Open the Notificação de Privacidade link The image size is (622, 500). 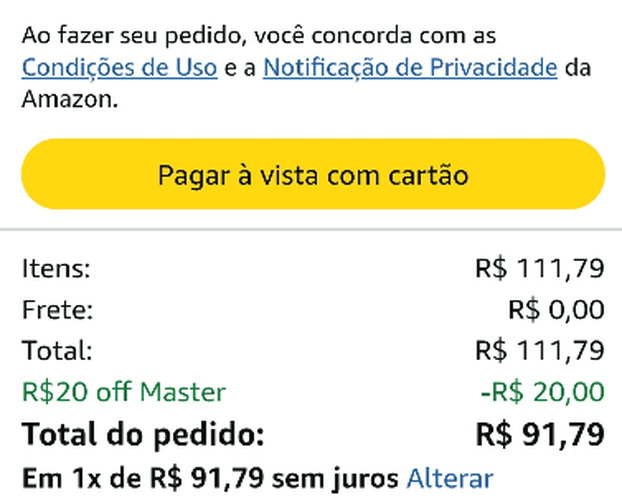tap(410, 68)
